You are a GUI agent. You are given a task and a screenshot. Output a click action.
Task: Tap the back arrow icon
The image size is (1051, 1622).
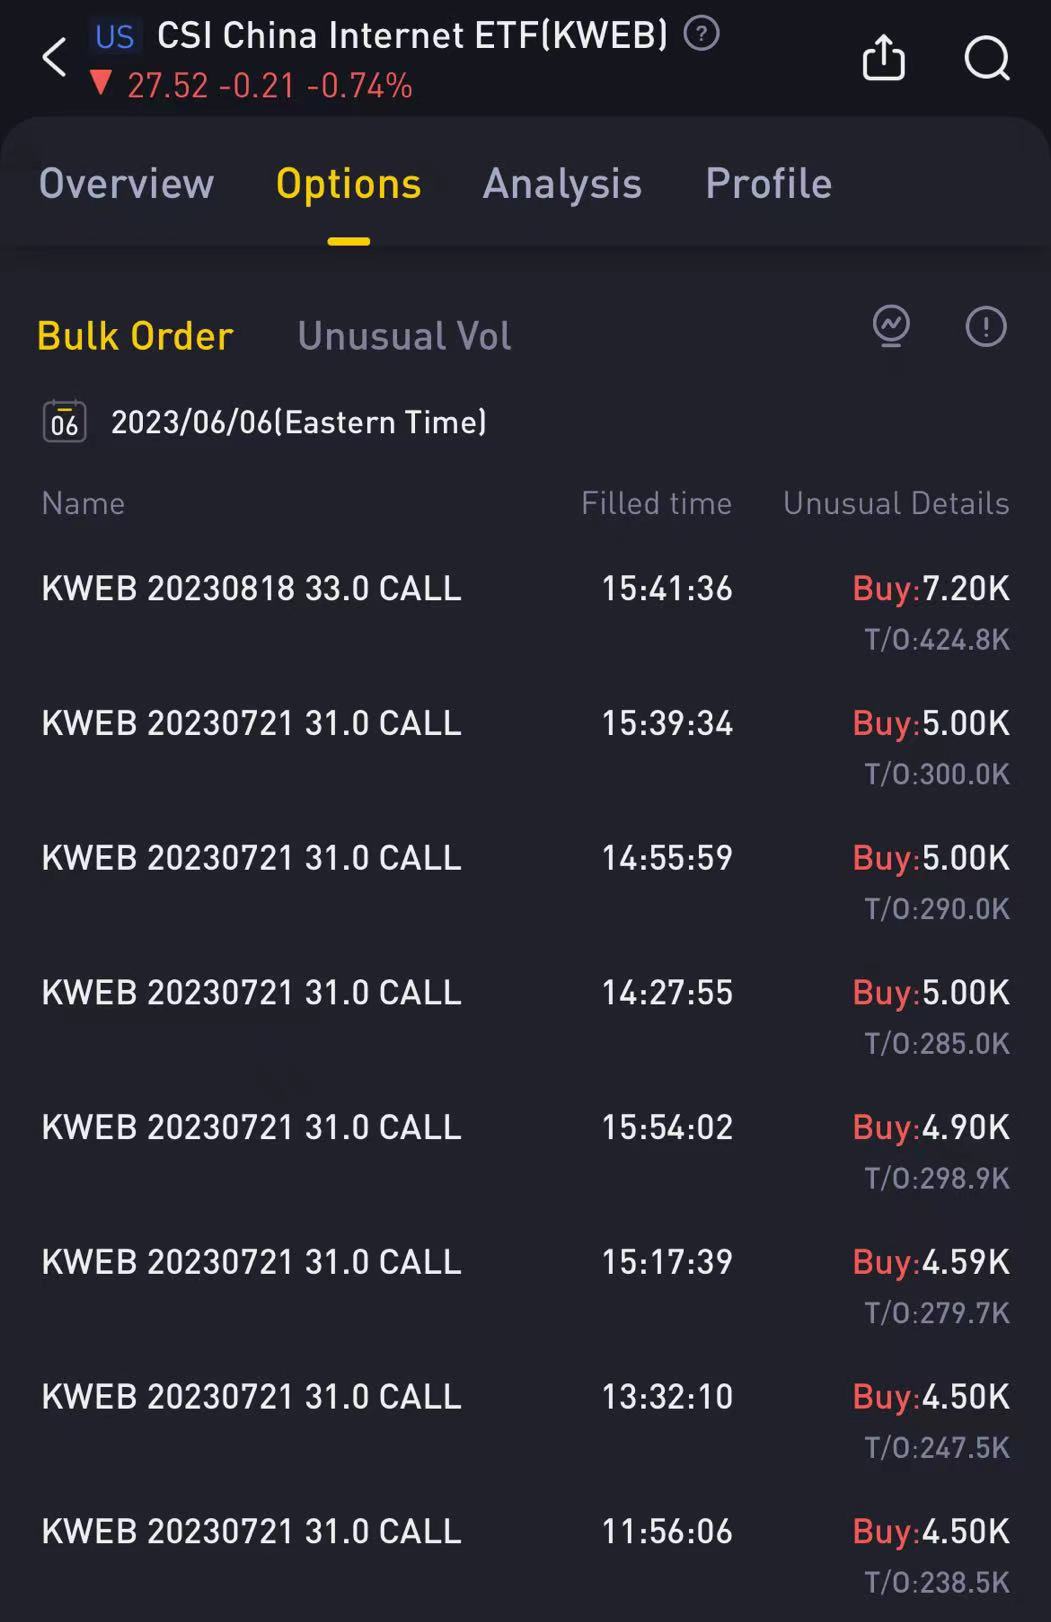coord(54,58)
